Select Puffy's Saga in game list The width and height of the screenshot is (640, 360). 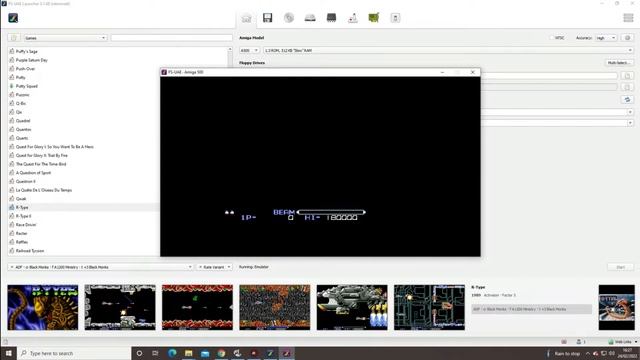pyautogui.click(x=27, y=51)
